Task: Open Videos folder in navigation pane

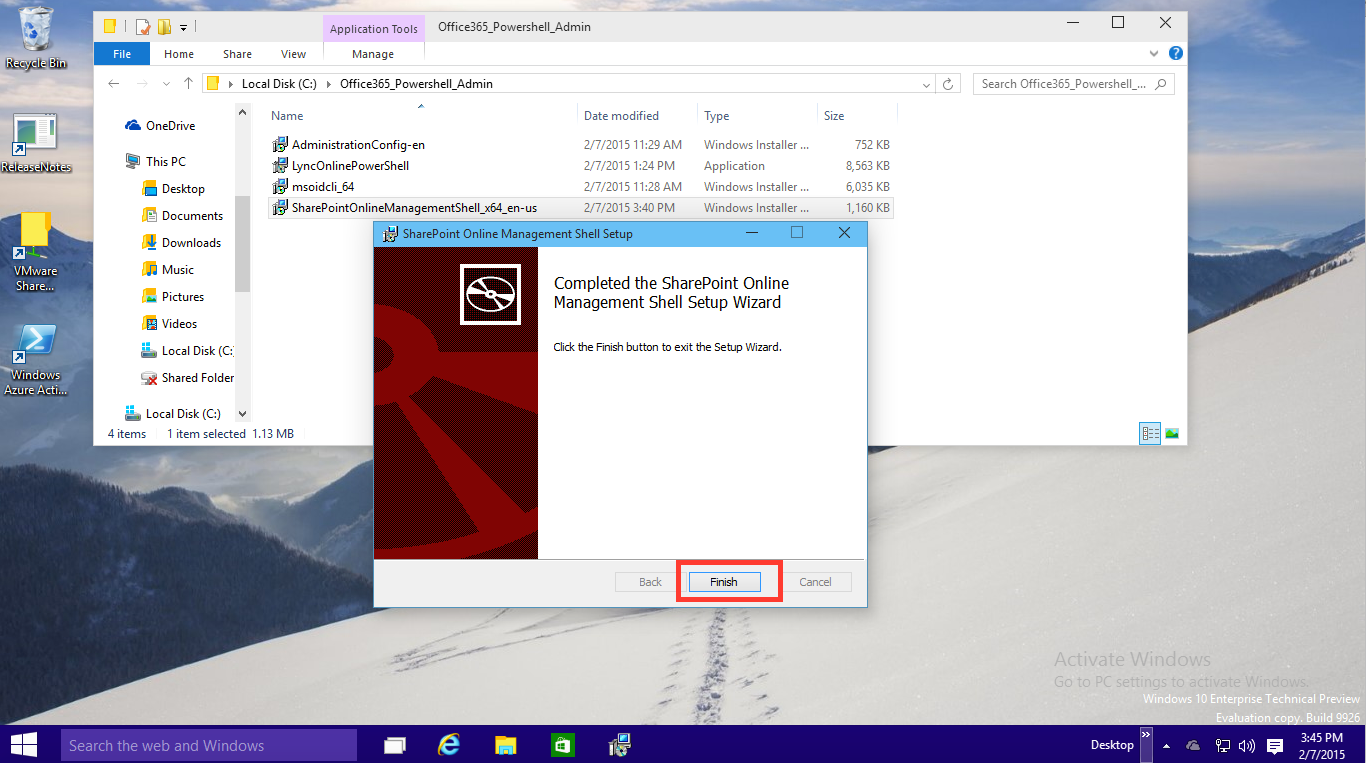Action: point(169,324)
